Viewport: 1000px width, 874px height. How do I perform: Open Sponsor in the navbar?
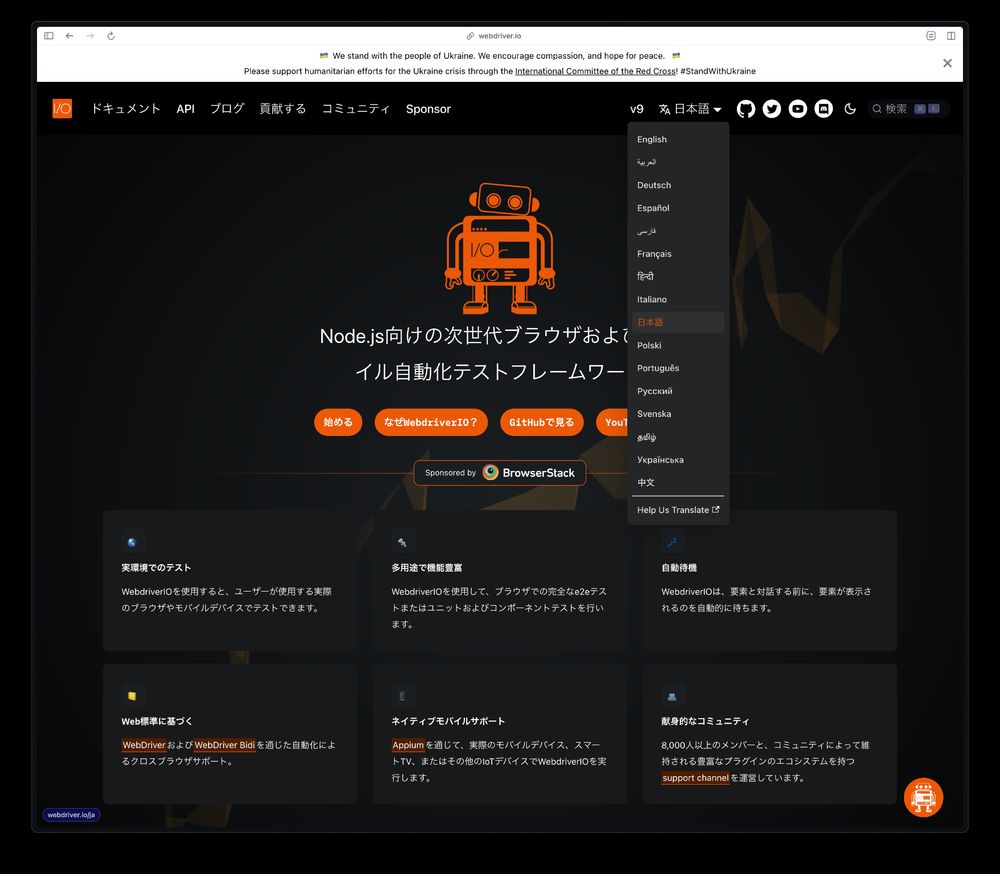pos(429,109)
